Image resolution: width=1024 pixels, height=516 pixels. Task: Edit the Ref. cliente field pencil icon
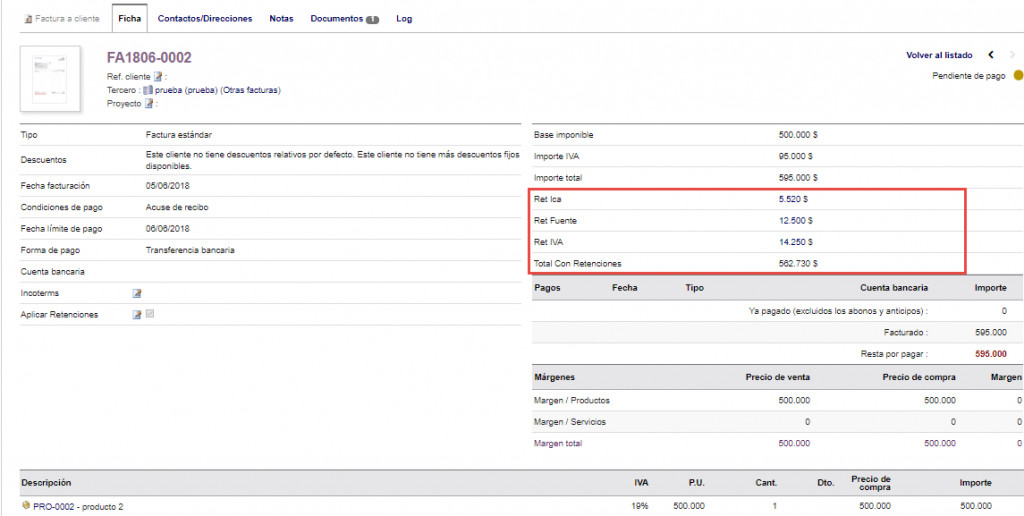click(x=157, y=77)
